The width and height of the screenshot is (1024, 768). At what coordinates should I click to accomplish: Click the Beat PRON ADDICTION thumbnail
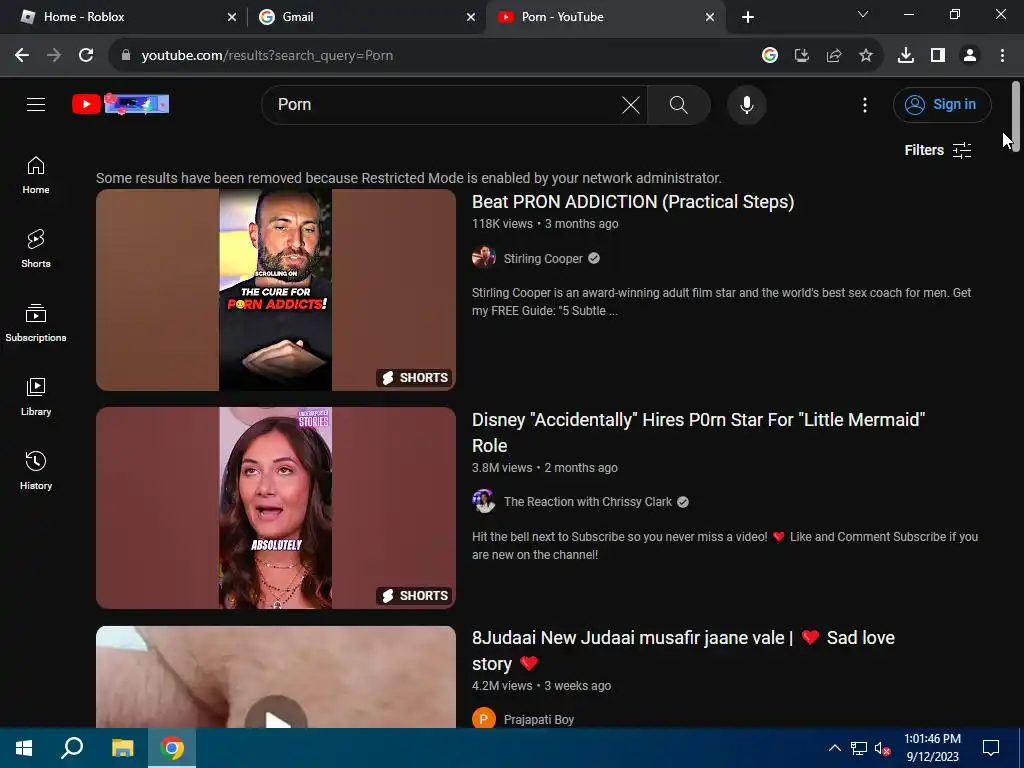(x=276, y=290)
